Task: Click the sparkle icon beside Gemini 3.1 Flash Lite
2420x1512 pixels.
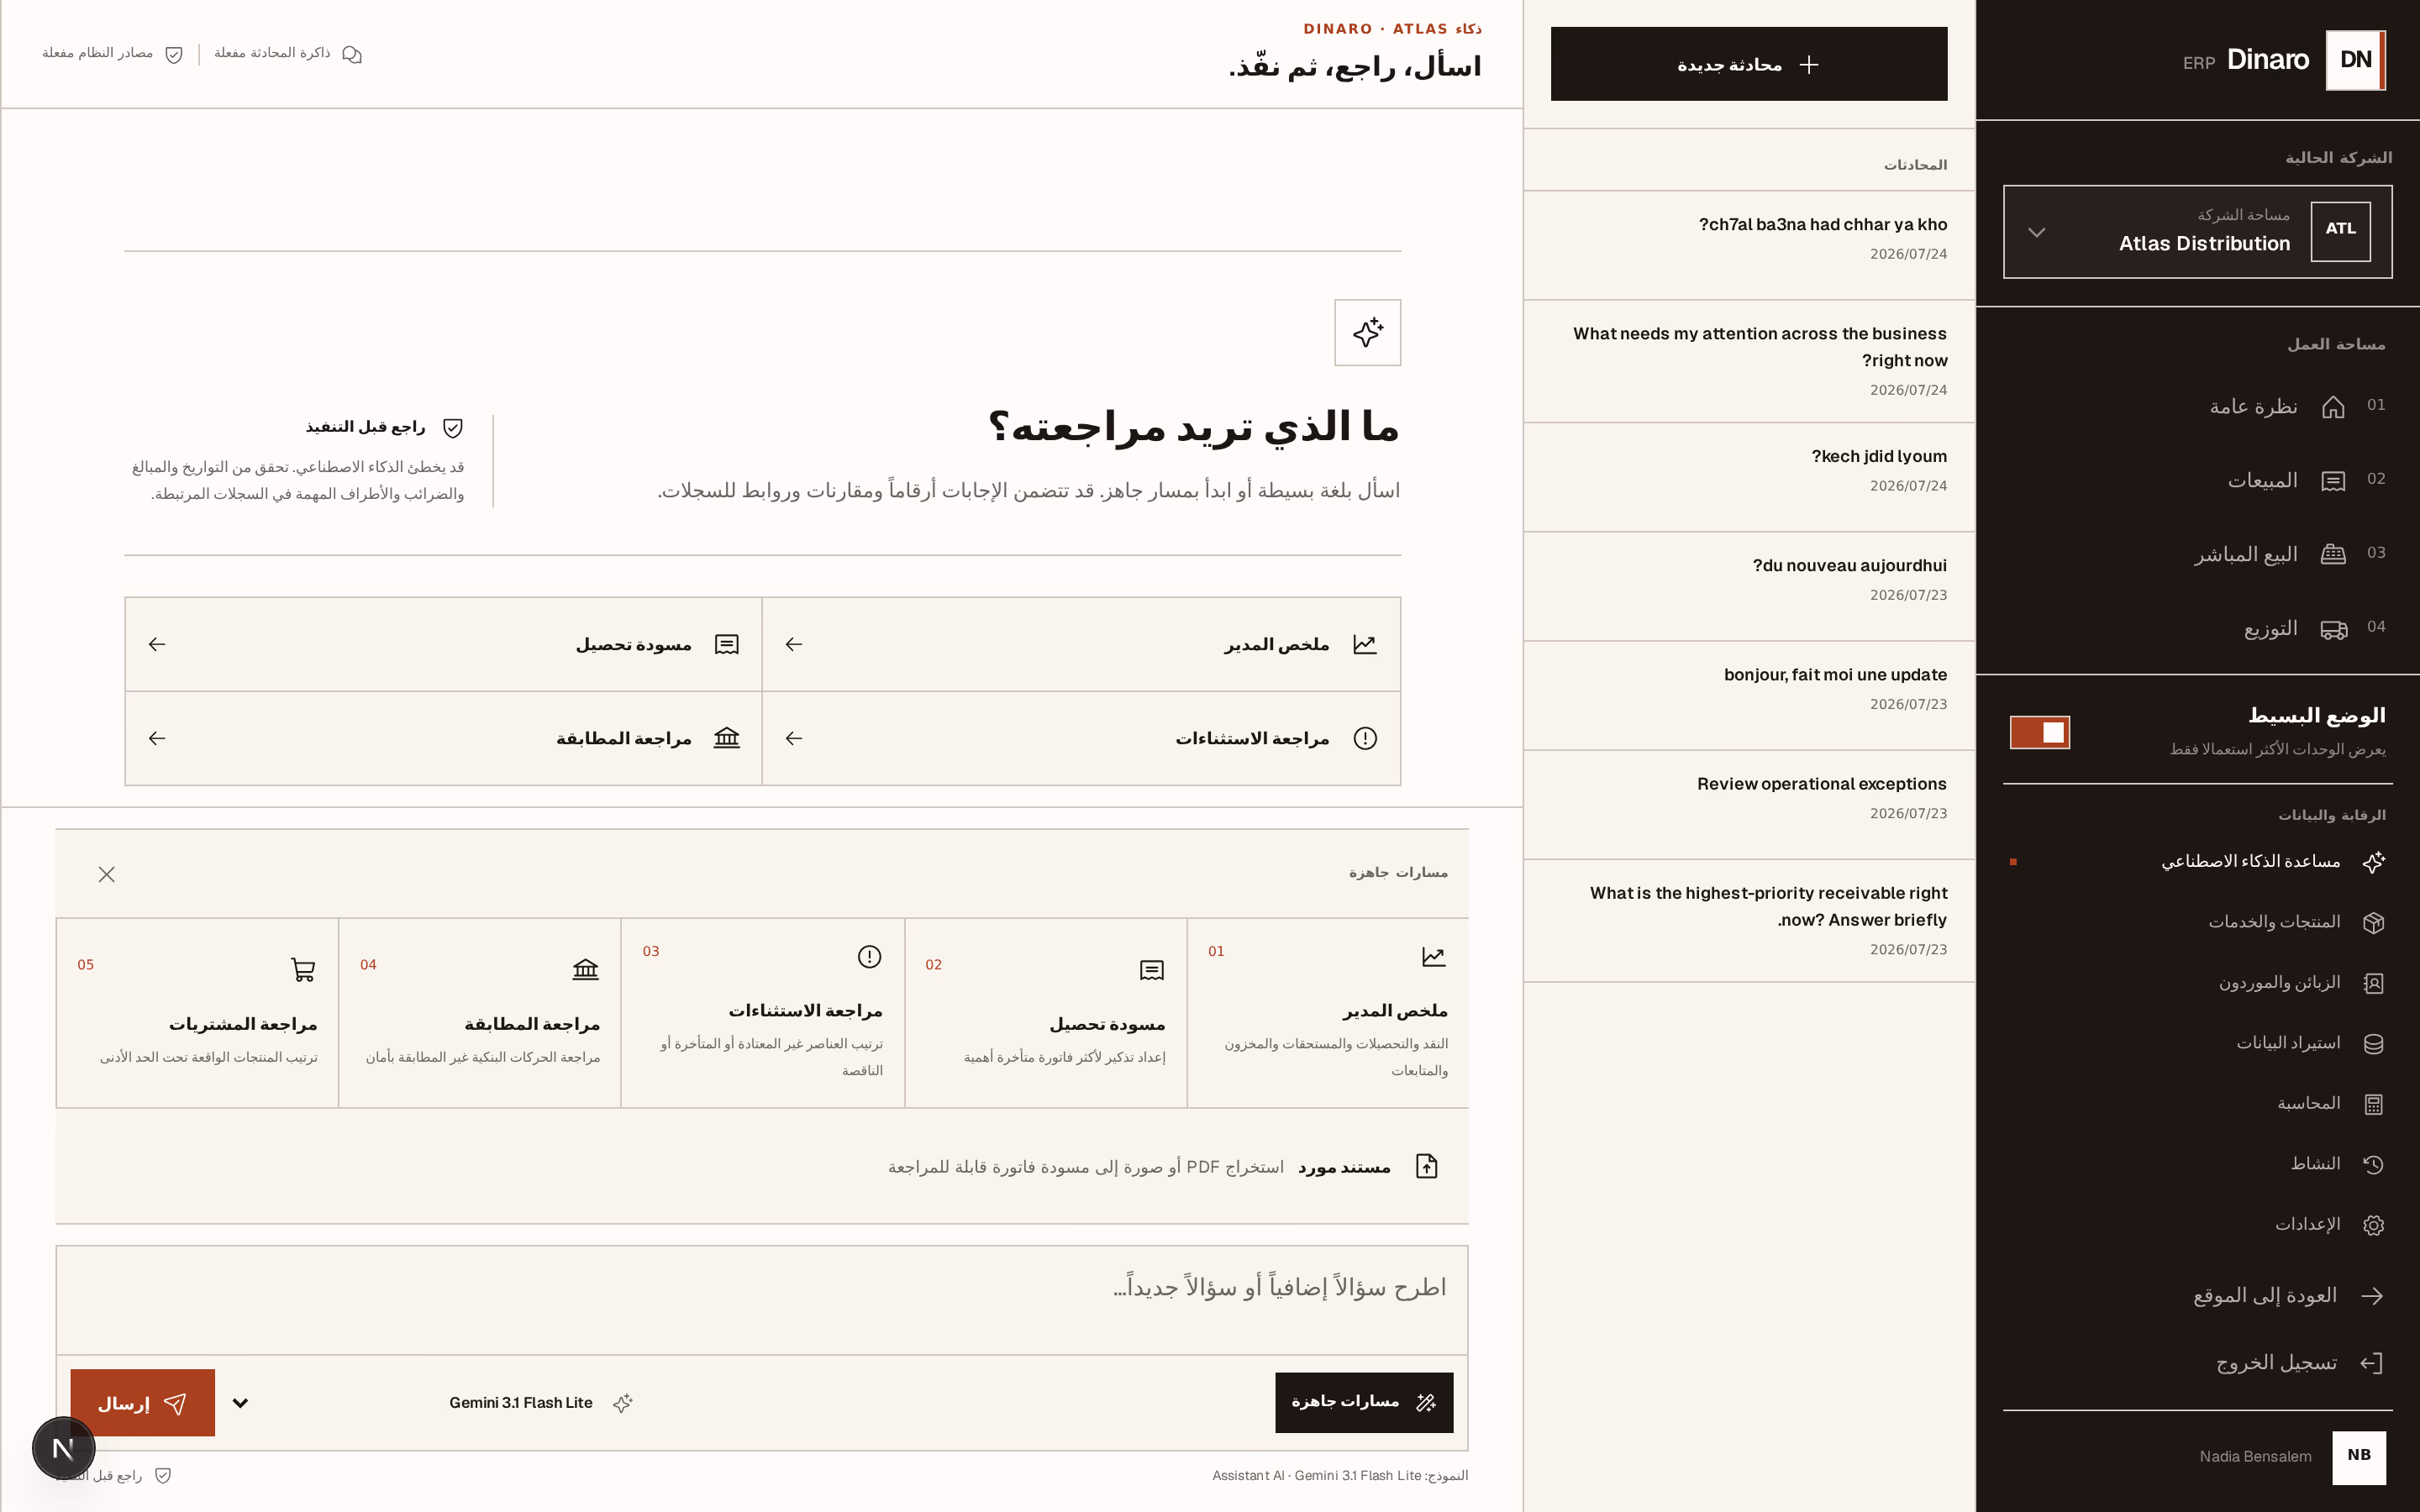Action: click(623, 1403)
